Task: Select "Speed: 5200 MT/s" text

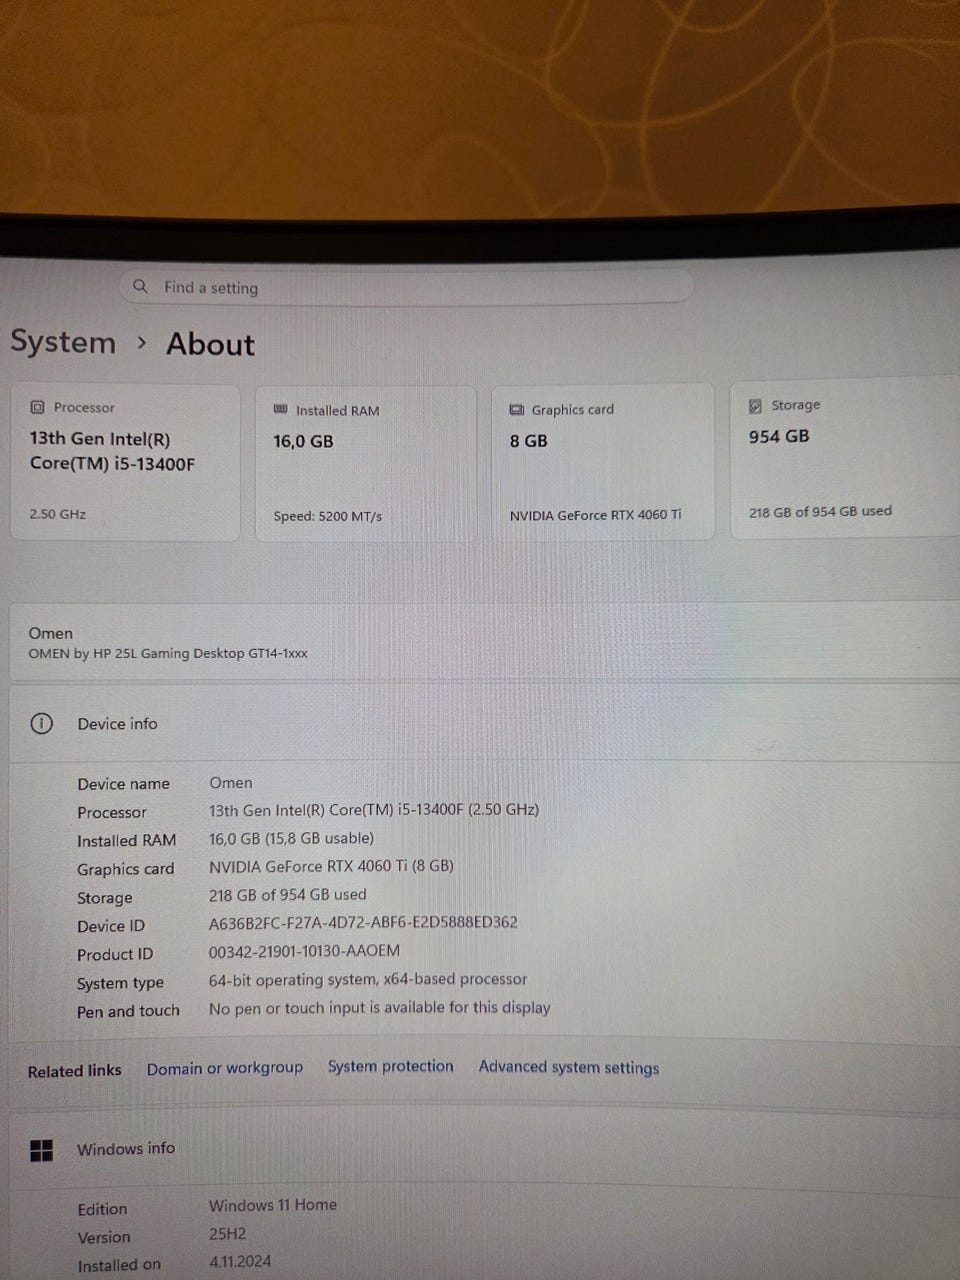Action: click(328, 516)
